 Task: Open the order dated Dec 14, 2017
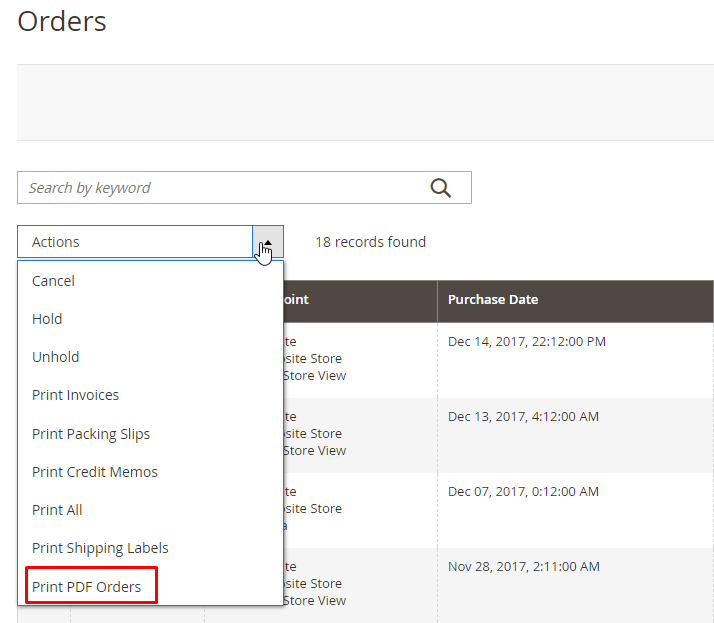point(526,342)
